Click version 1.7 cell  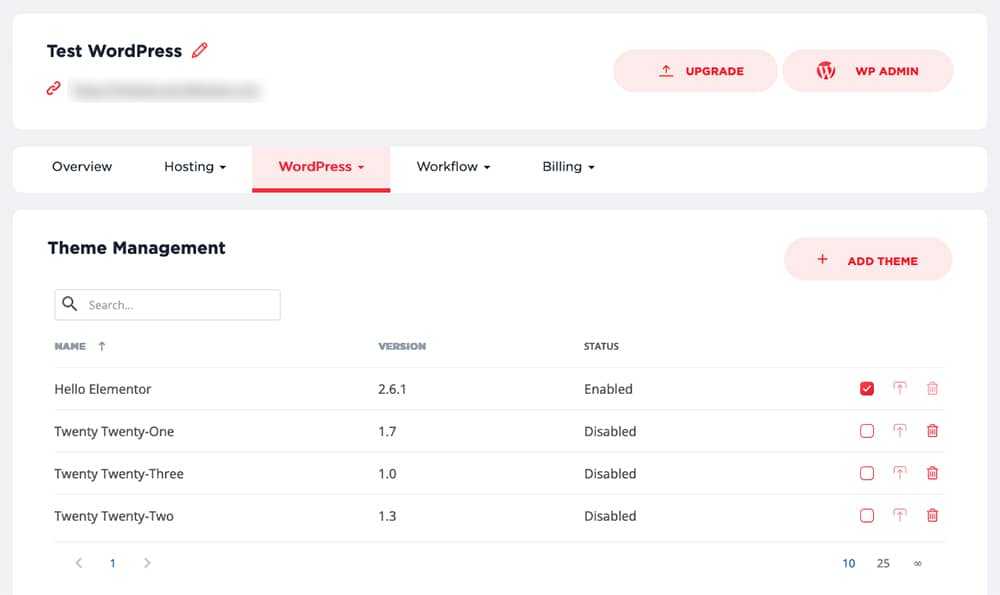point(387,431)
